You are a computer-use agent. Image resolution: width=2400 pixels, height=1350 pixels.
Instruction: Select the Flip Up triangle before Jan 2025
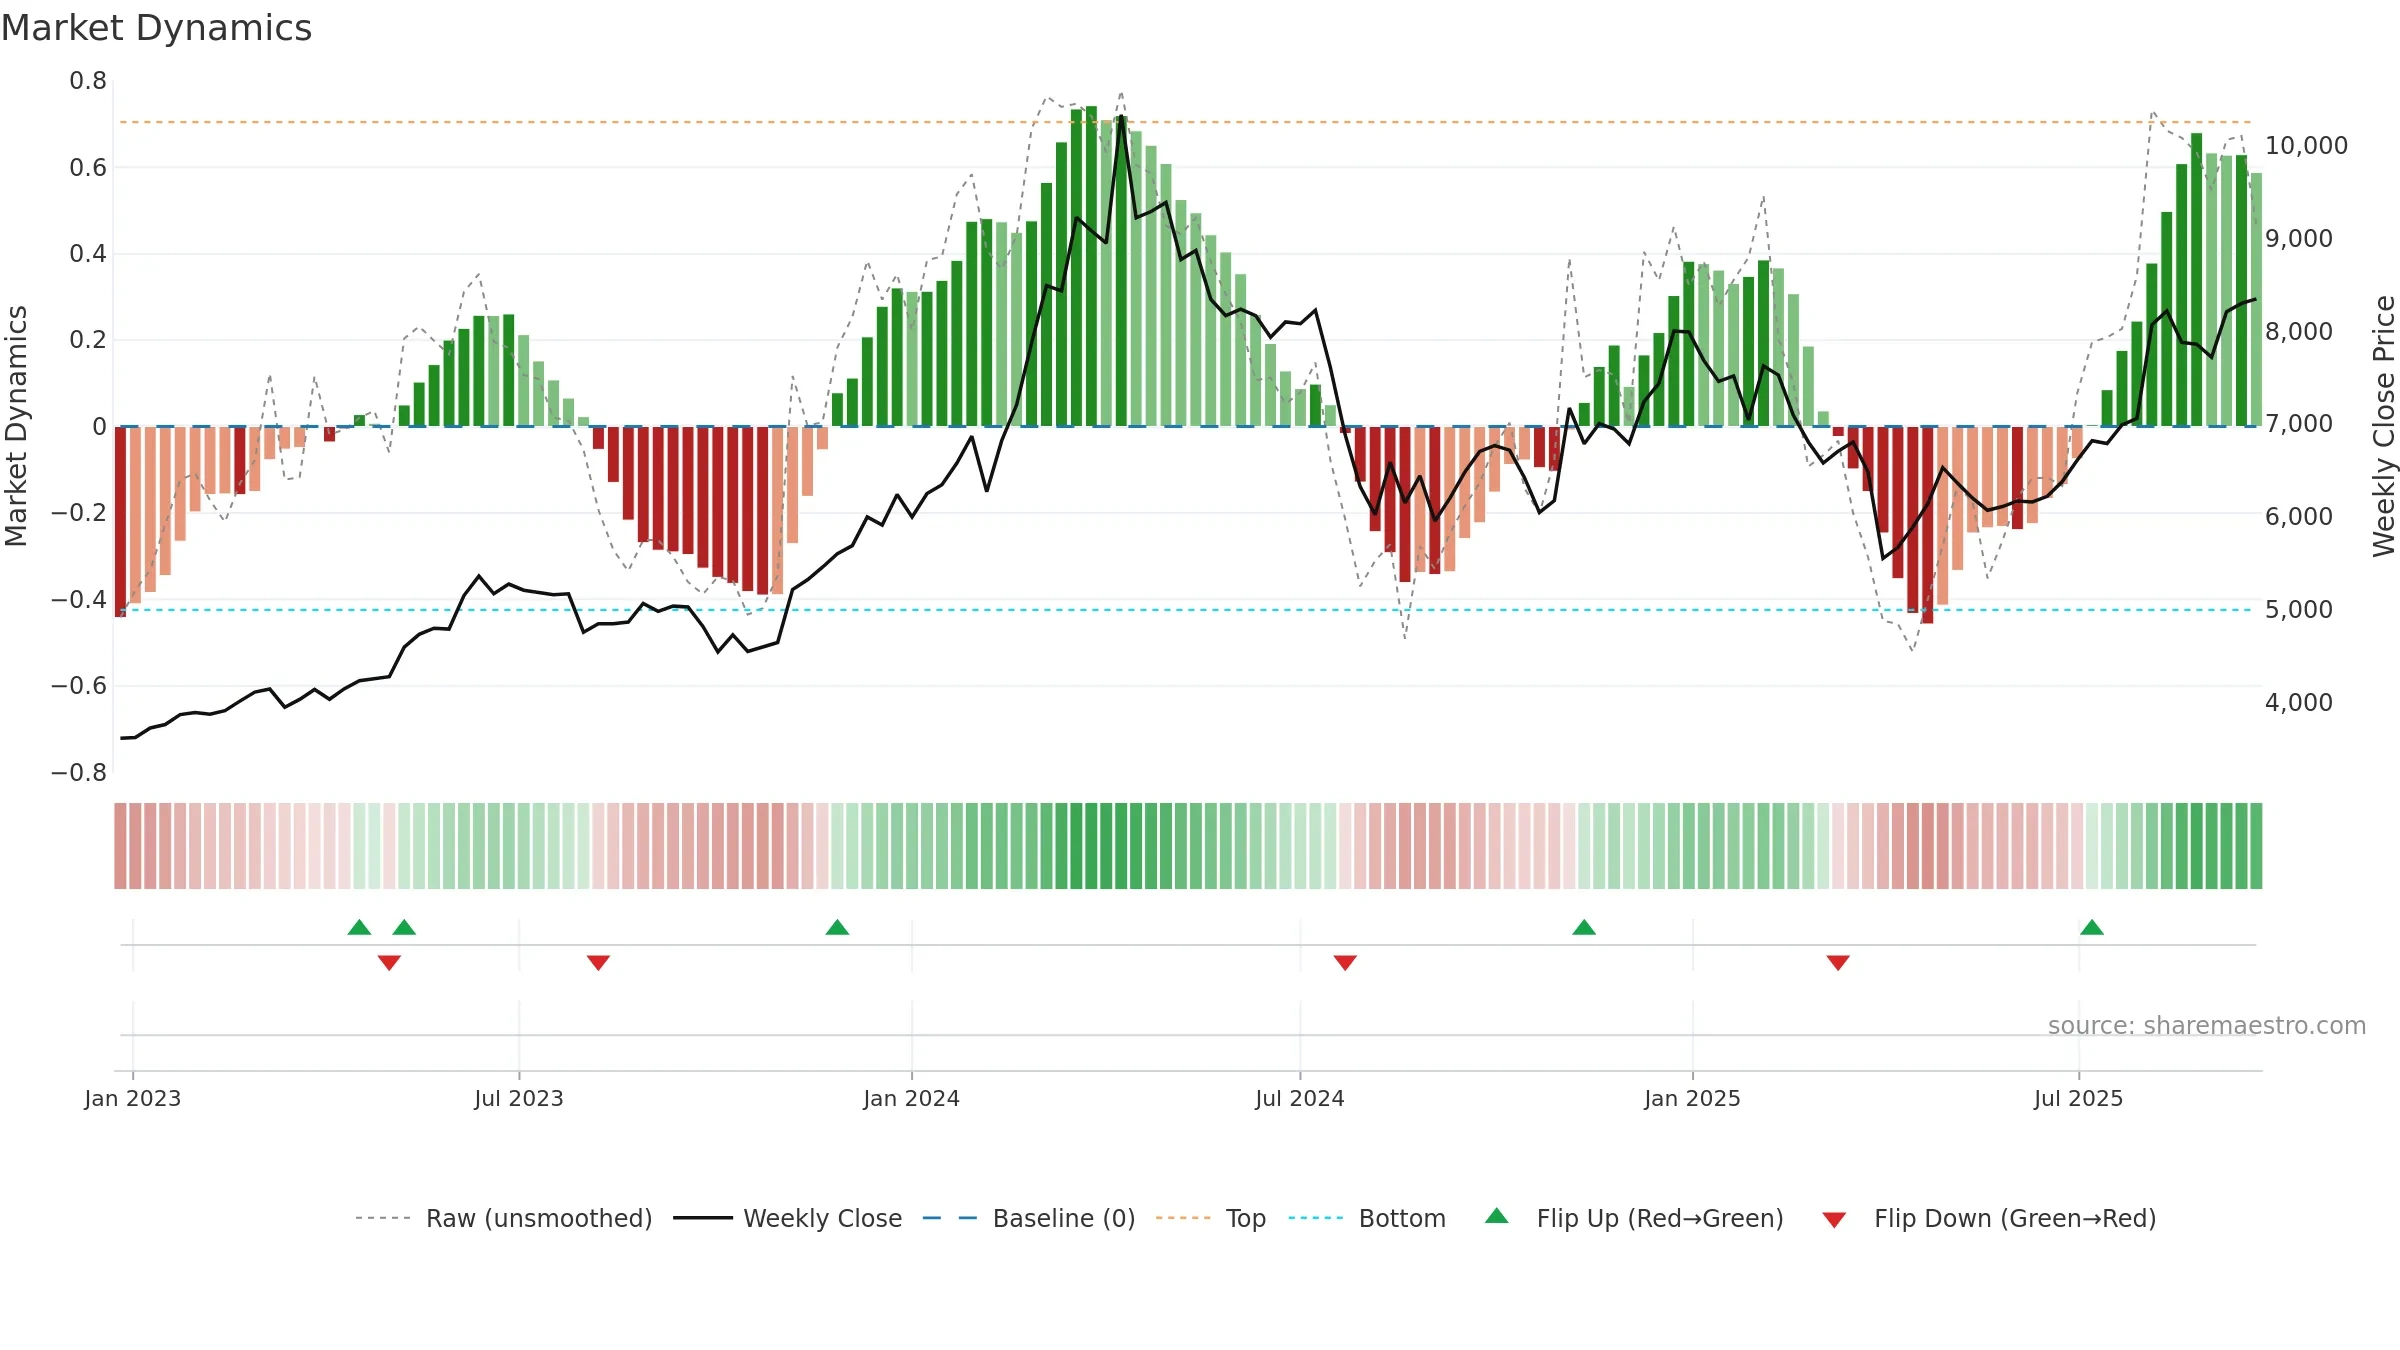(x=1584, y=927)
